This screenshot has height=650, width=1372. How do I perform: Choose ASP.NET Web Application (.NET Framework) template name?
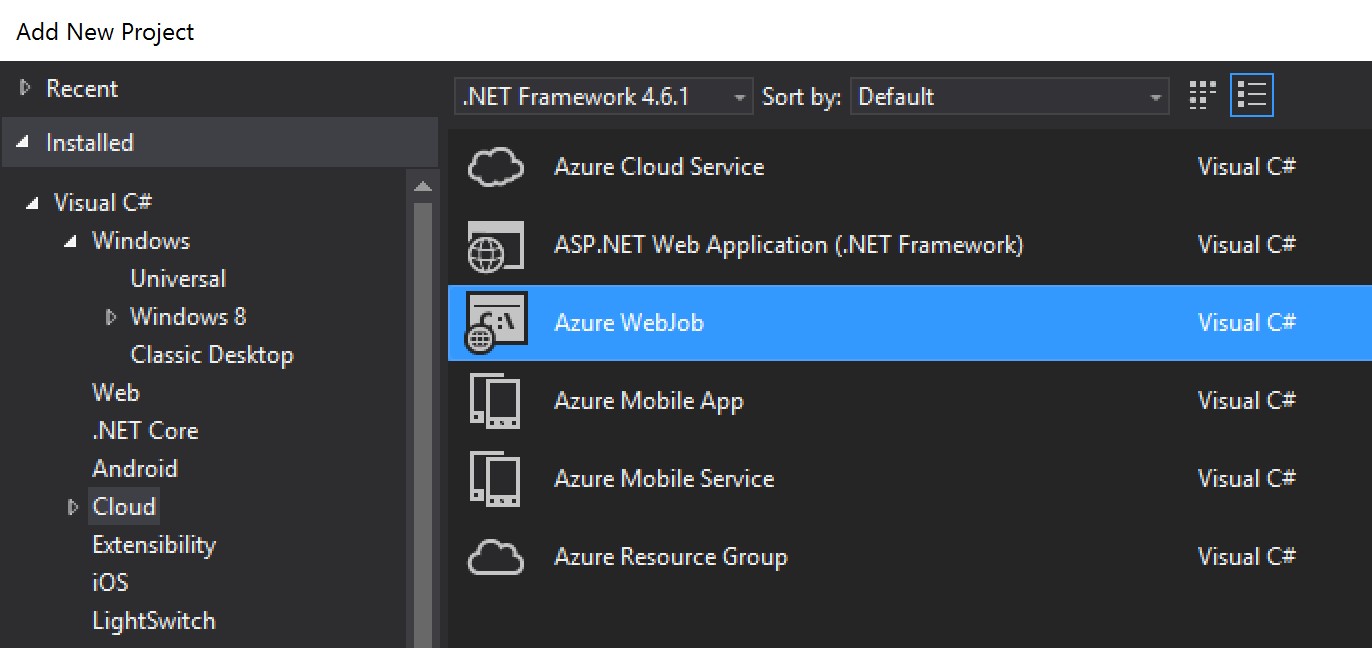click(x=789, y=245)
